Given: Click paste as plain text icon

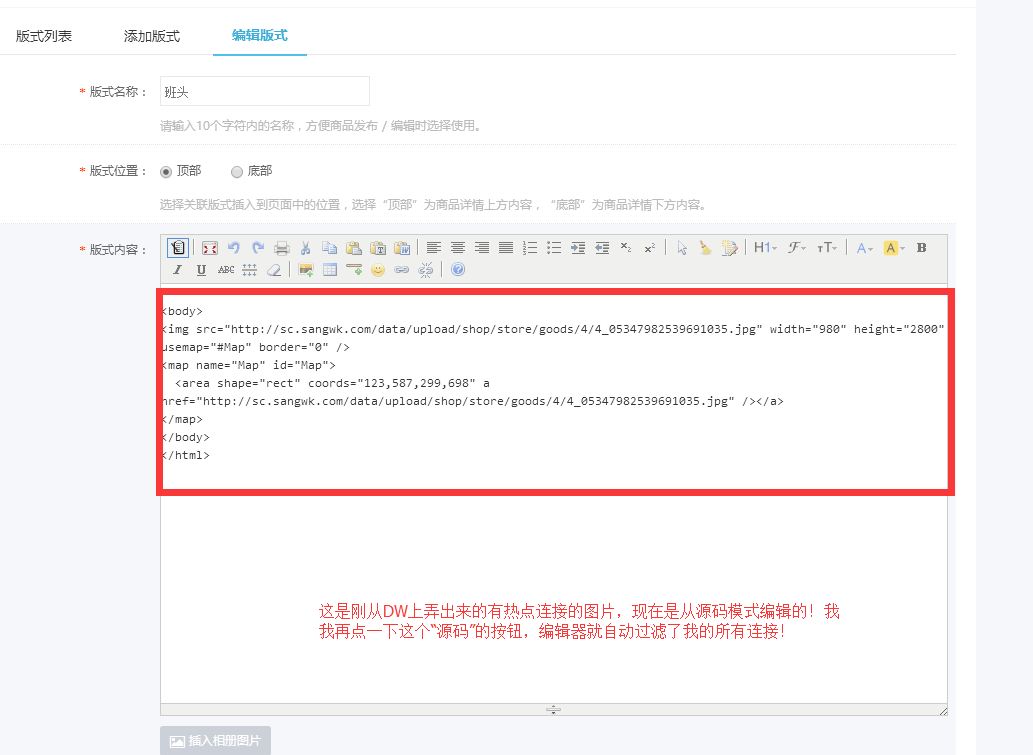Looking at the screenshot, I should (378, 248).
